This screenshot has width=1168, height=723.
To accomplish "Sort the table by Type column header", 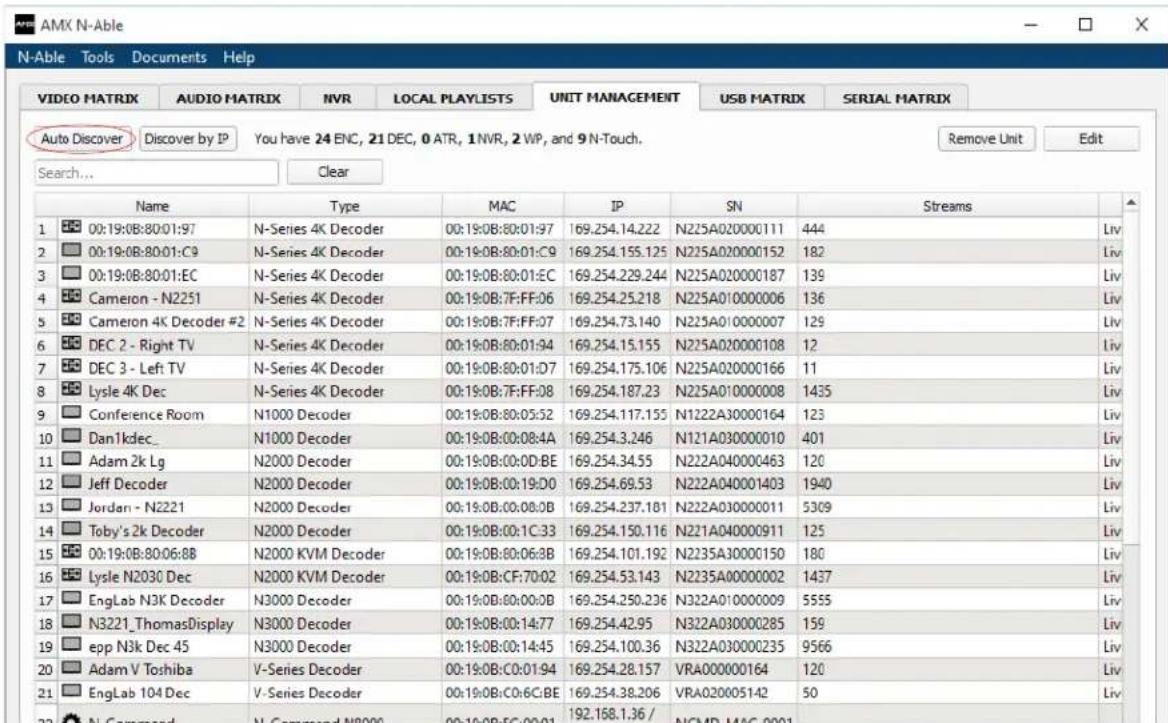I will [x=345, y=206].
